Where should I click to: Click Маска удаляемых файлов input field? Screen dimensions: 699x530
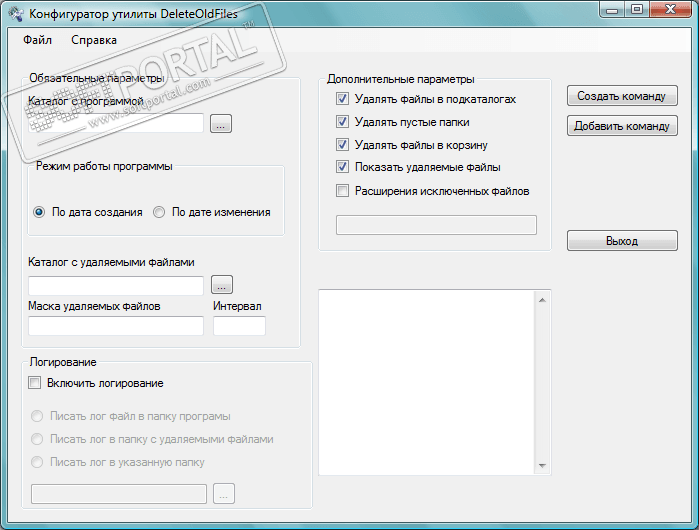click(116, 326)
